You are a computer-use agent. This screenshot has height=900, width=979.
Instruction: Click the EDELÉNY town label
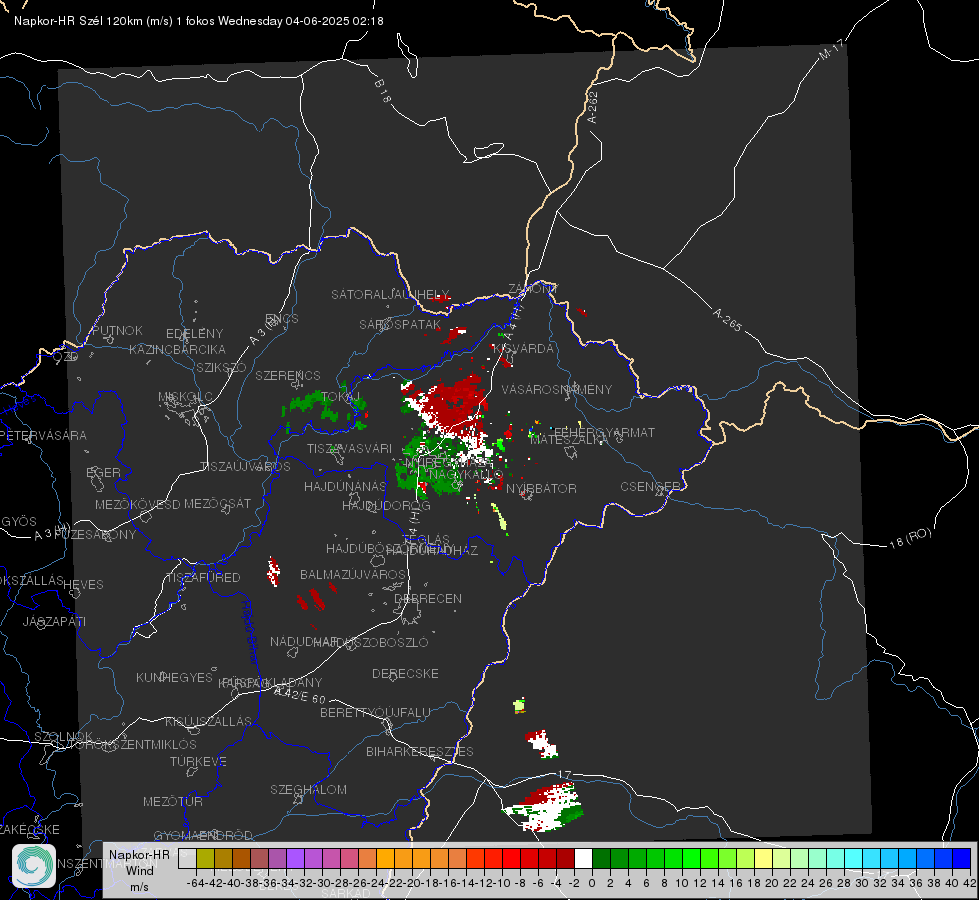tap(194, 334)
